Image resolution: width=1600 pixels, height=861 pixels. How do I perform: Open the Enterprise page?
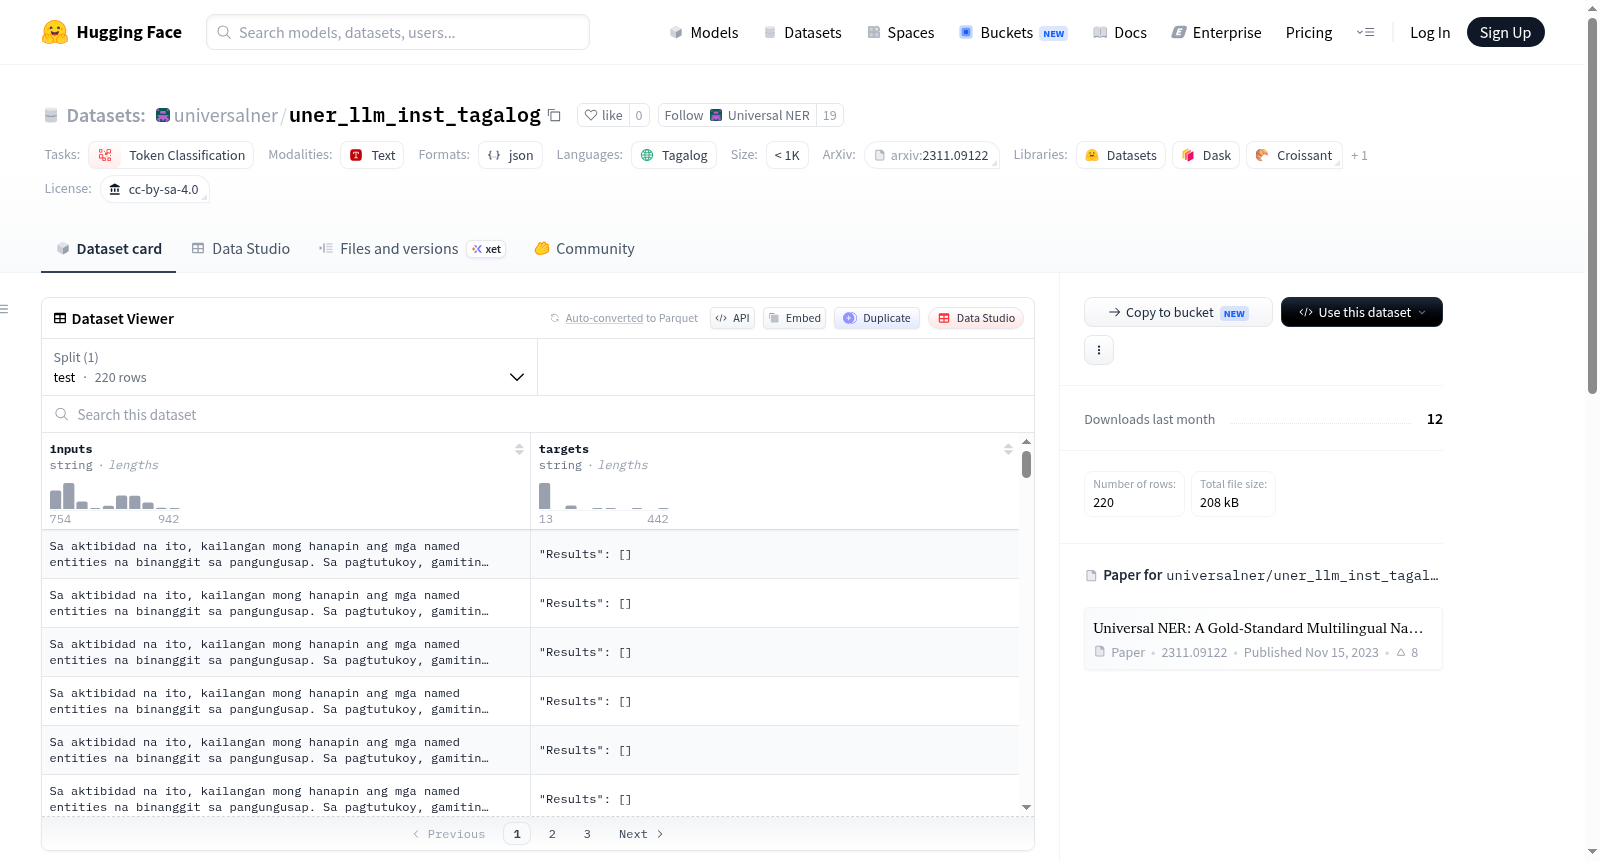[1216, 32]
